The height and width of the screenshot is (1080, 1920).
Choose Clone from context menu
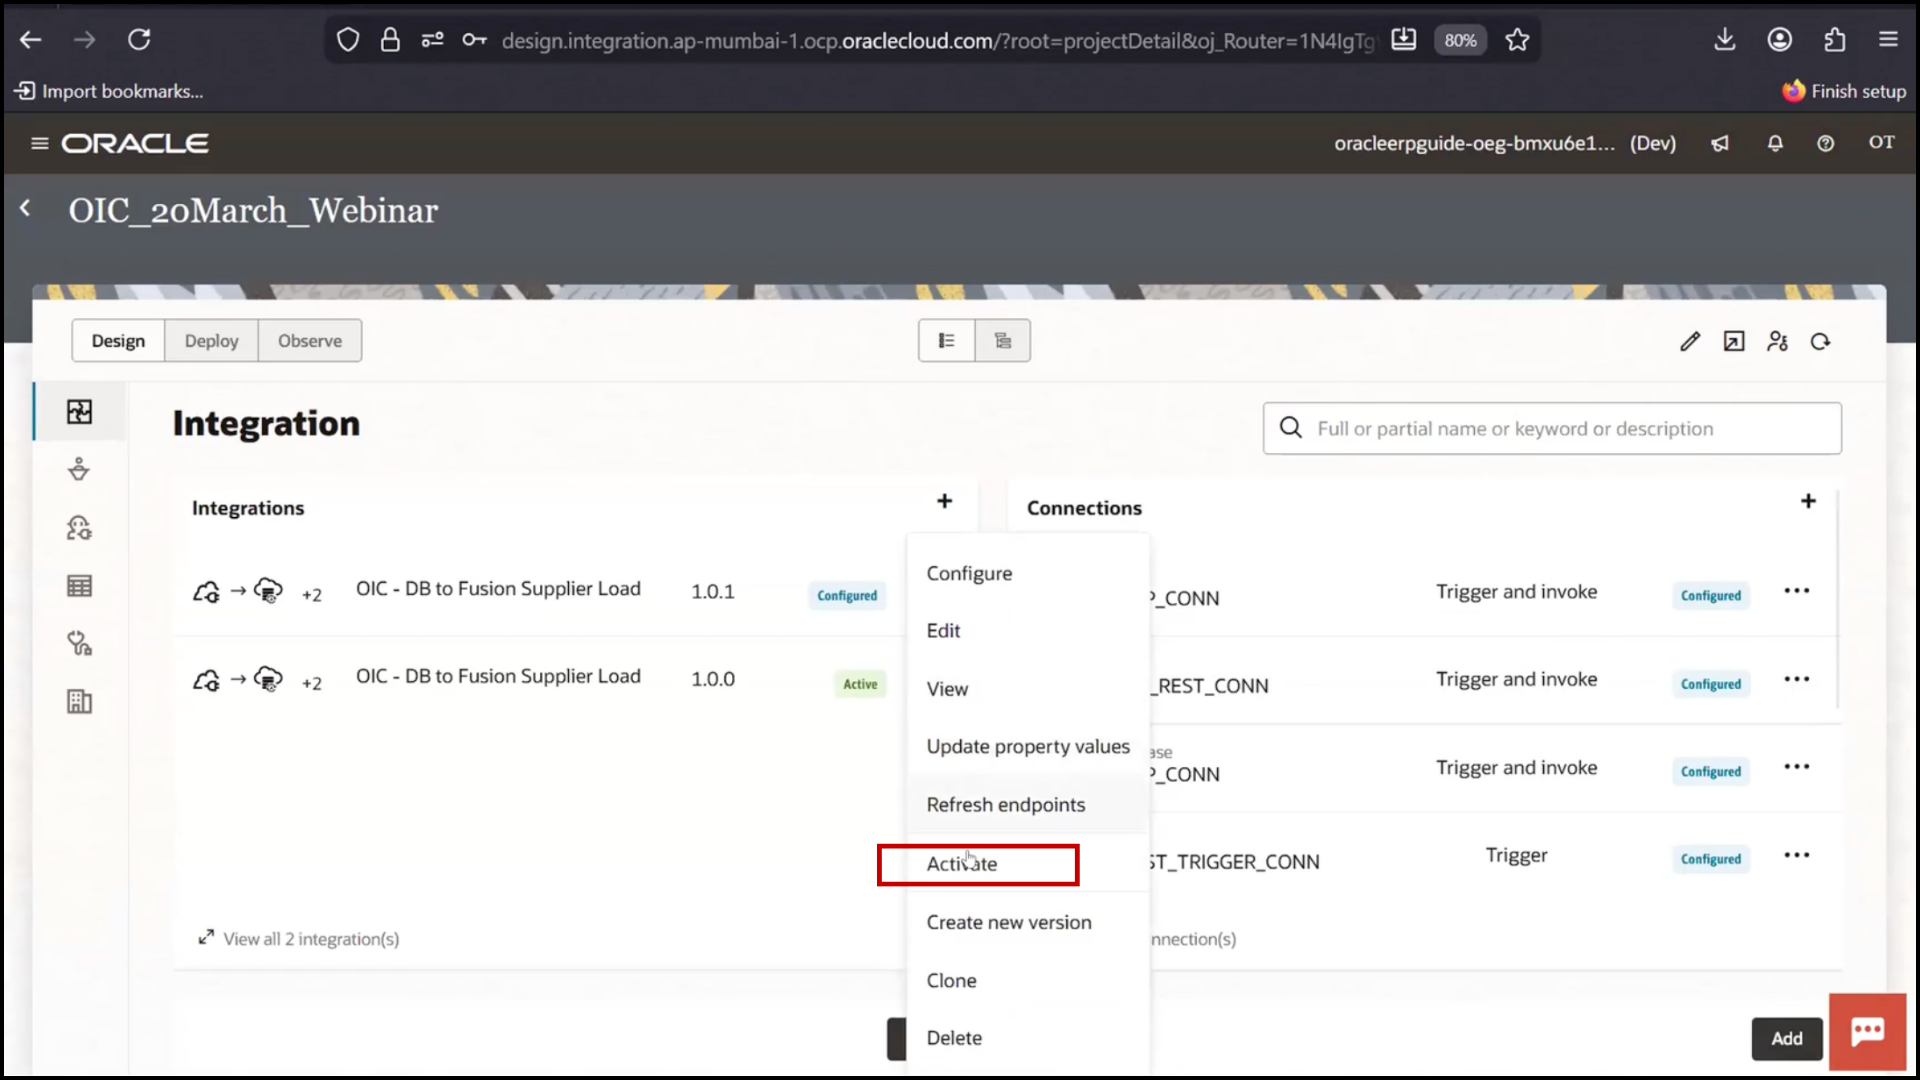point(1028,980)
